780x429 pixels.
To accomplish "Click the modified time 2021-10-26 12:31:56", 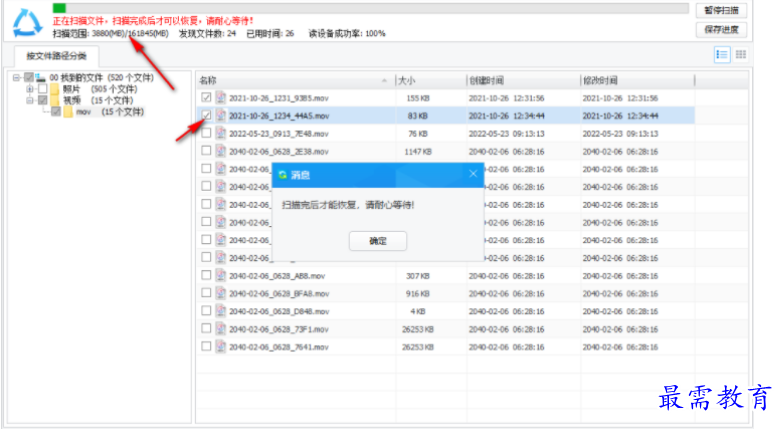I will tap(620, 99).
